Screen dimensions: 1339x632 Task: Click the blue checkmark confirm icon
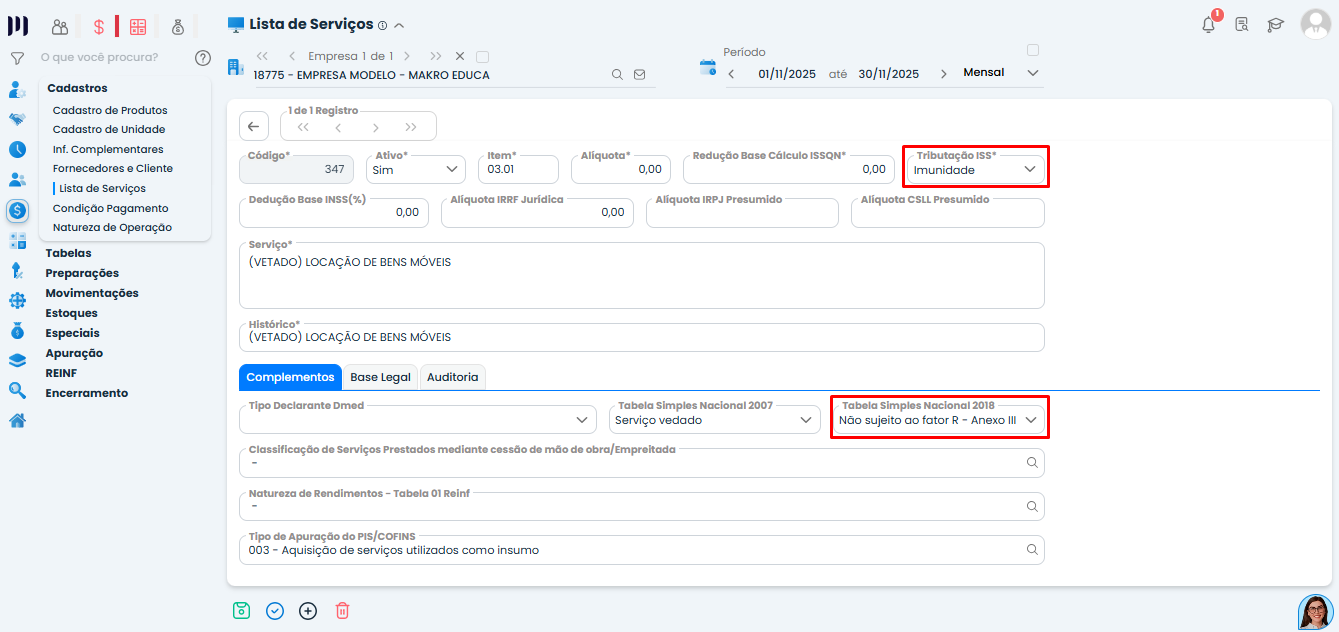(x=275, y=610)
